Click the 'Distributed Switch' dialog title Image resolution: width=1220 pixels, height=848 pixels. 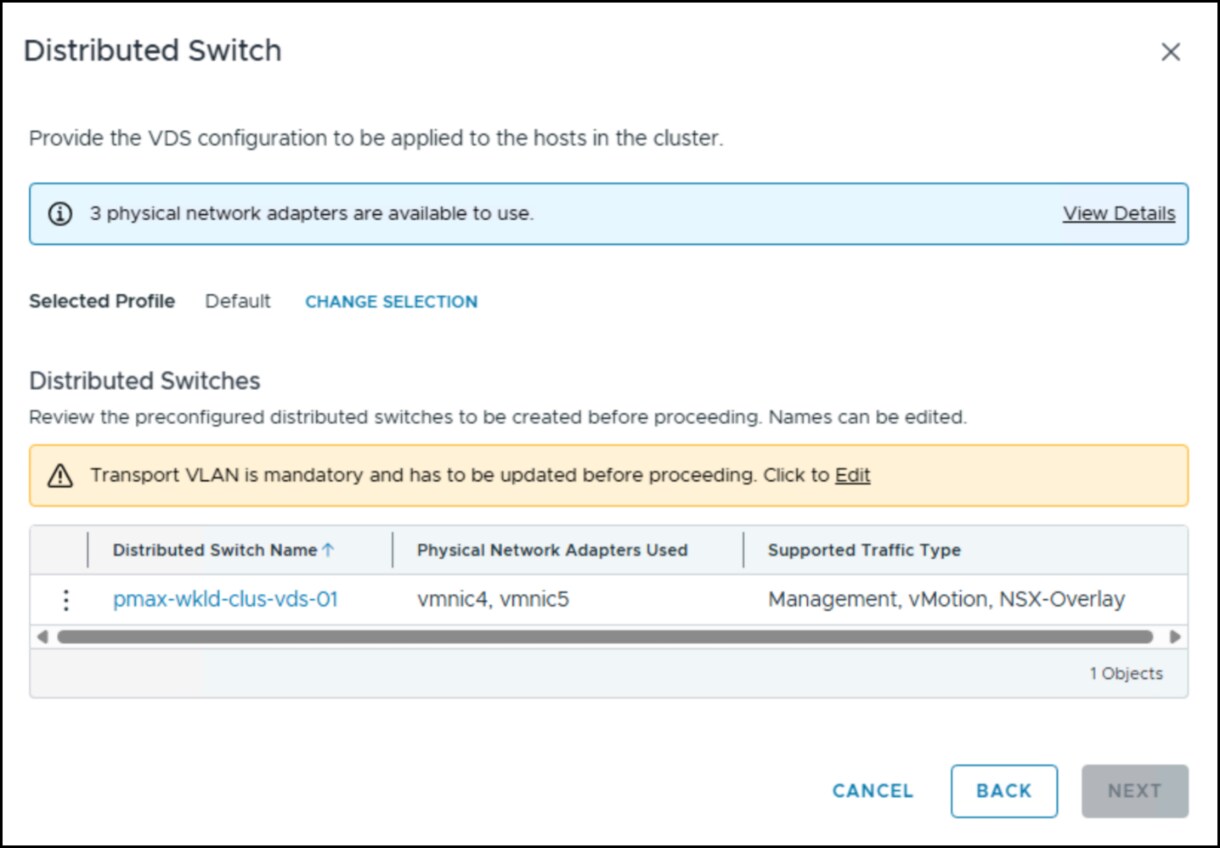pos(153,51)
